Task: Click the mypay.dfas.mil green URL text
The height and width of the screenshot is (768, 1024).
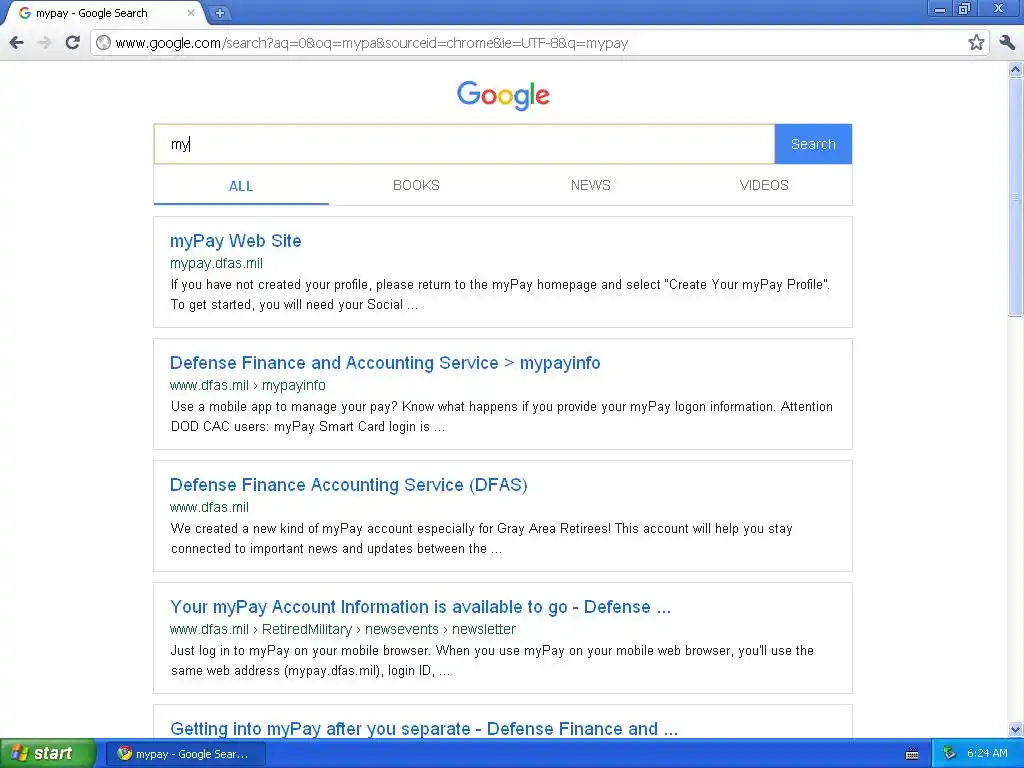Action: 216,264
